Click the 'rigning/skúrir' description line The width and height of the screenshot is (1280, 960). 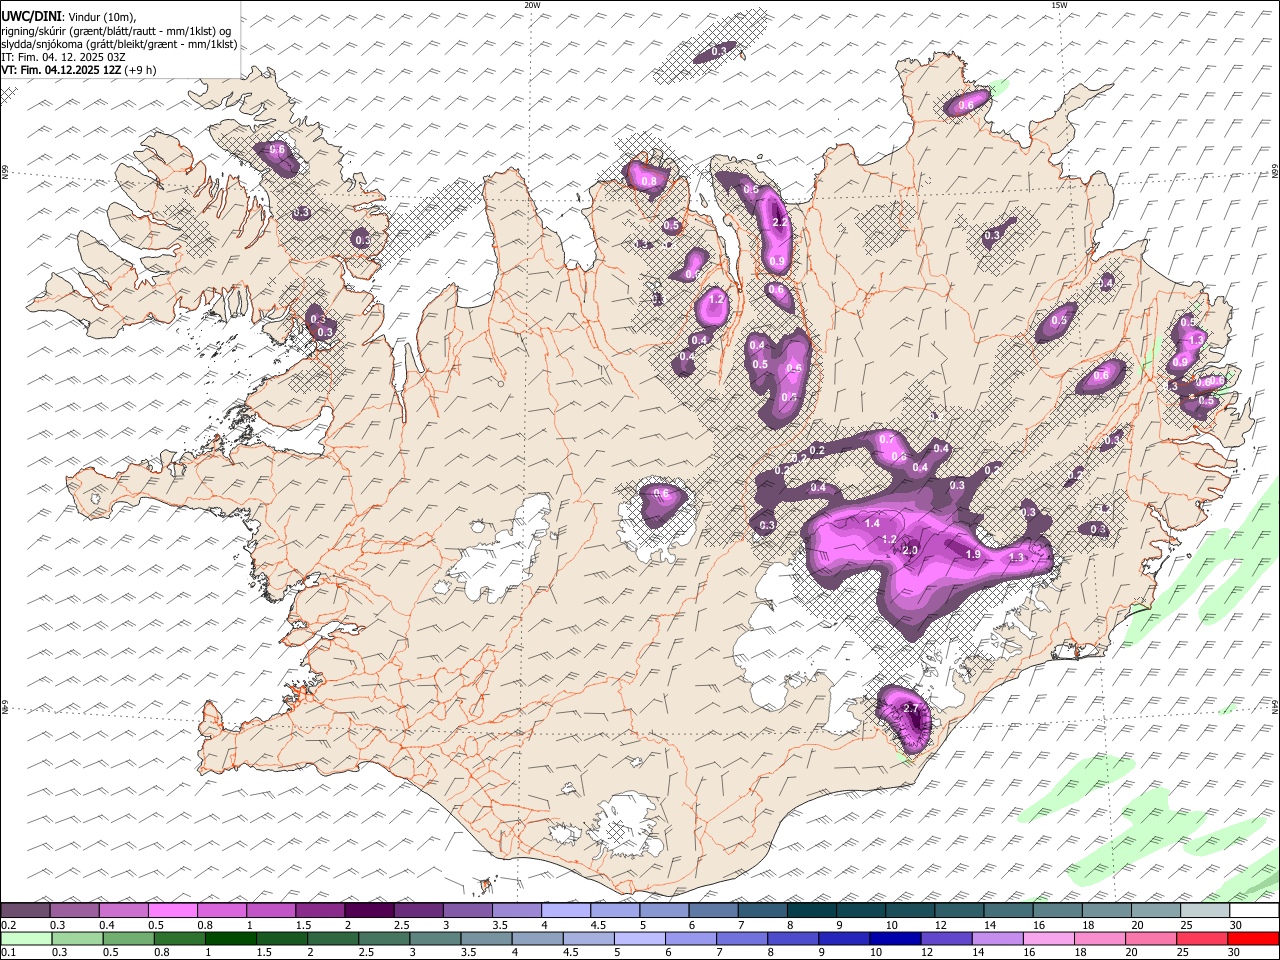115,31
